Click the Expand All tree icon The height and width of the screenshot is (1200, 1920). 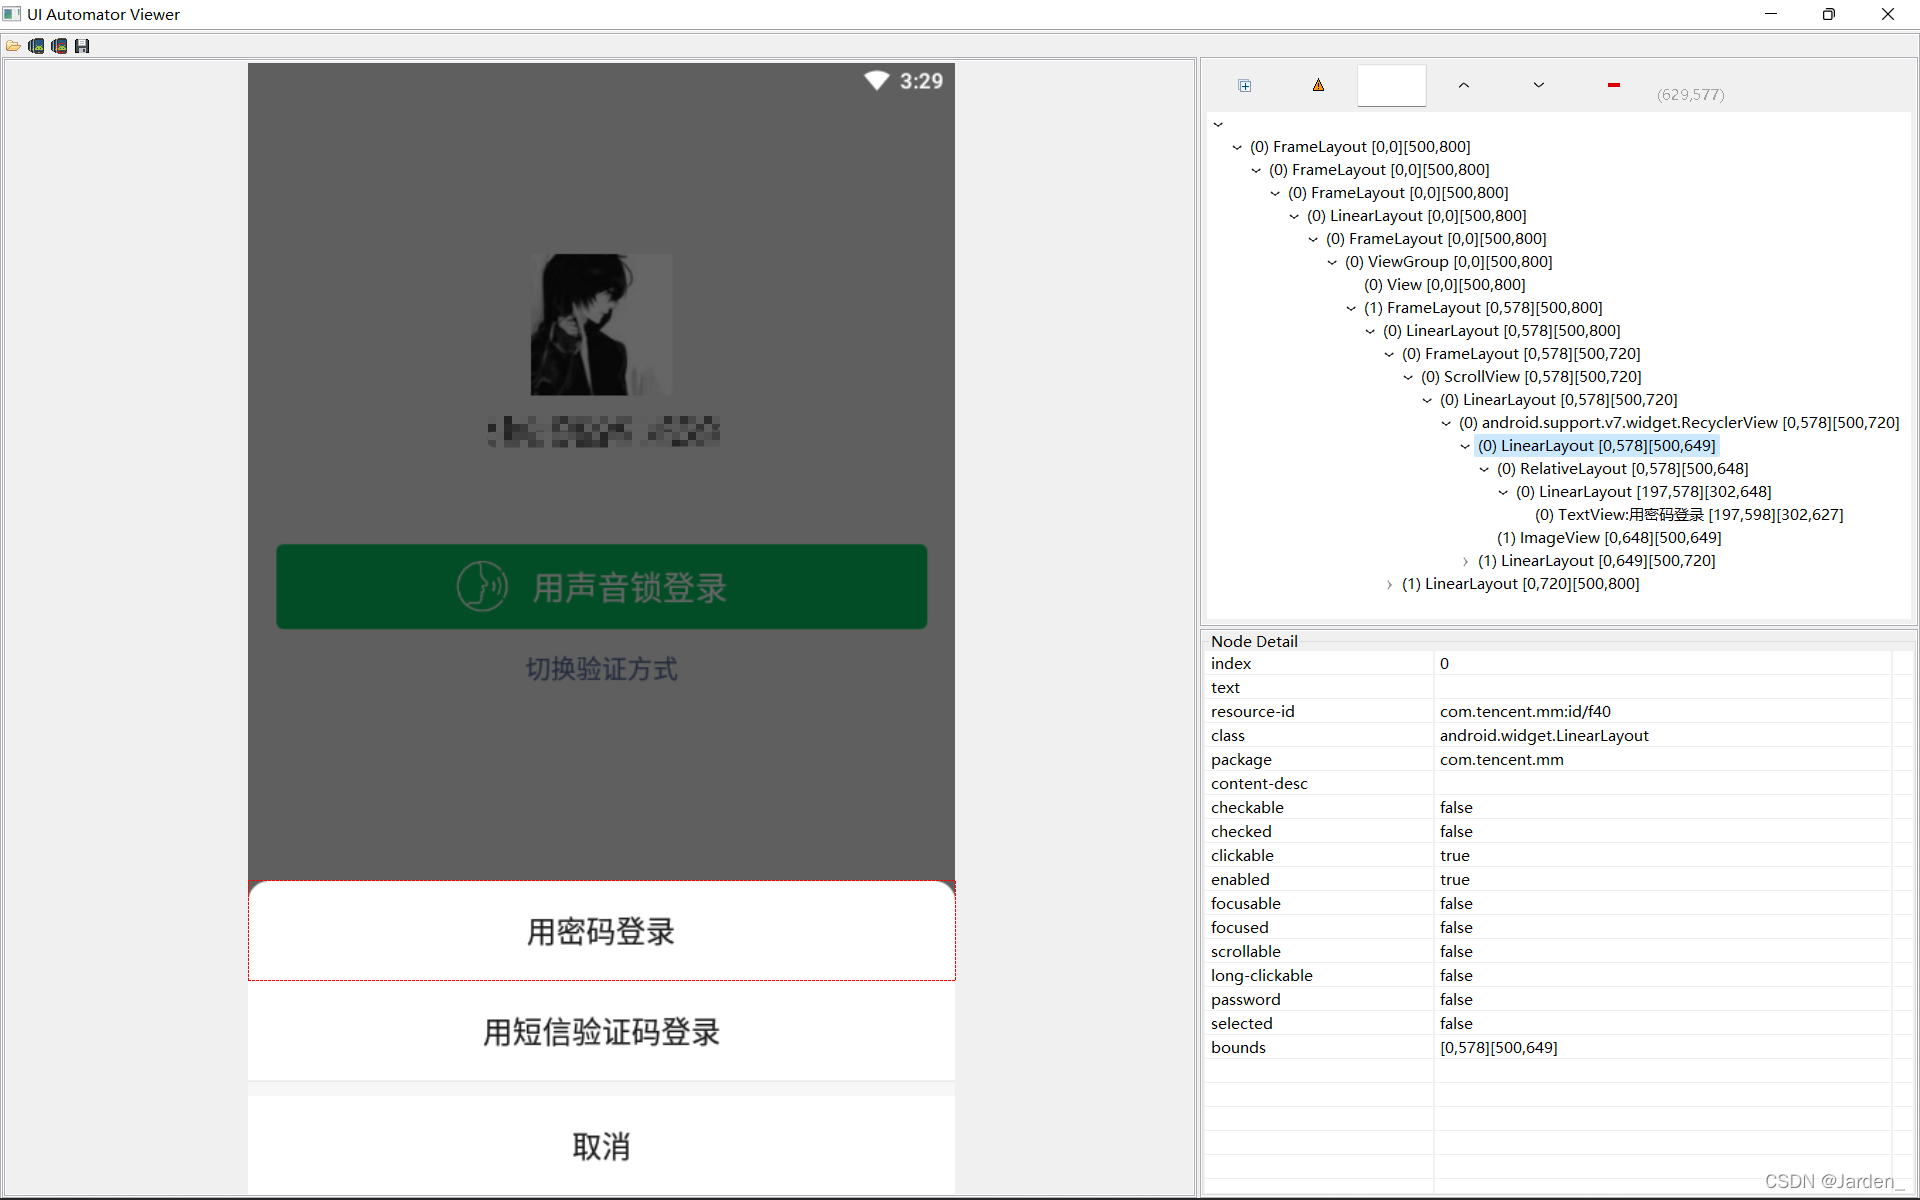pyautogui.click(x=1245, y=86)
